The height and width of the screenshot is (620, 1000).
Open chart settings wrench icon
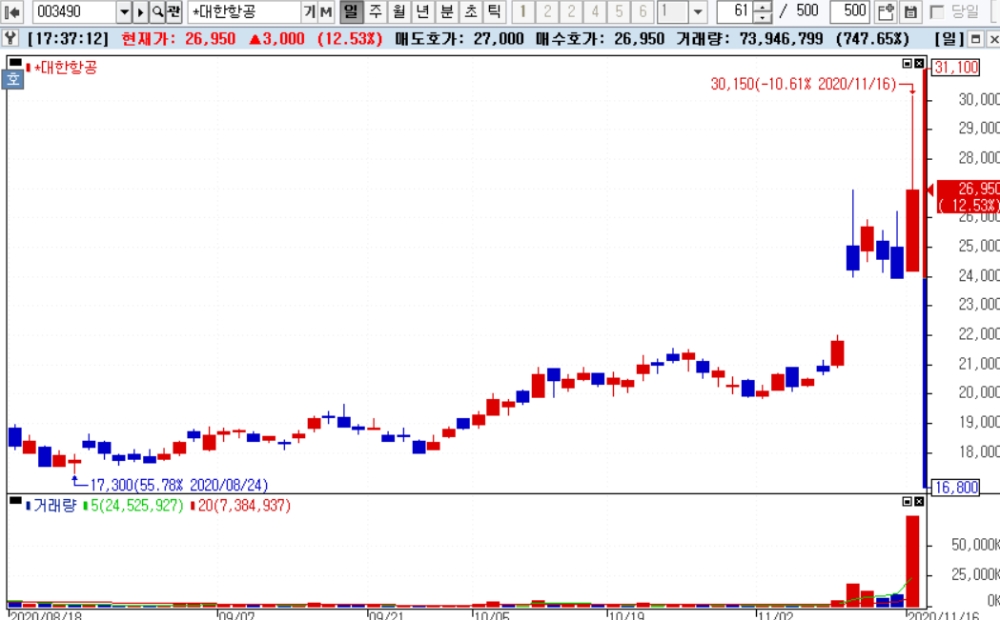point(10,39)
